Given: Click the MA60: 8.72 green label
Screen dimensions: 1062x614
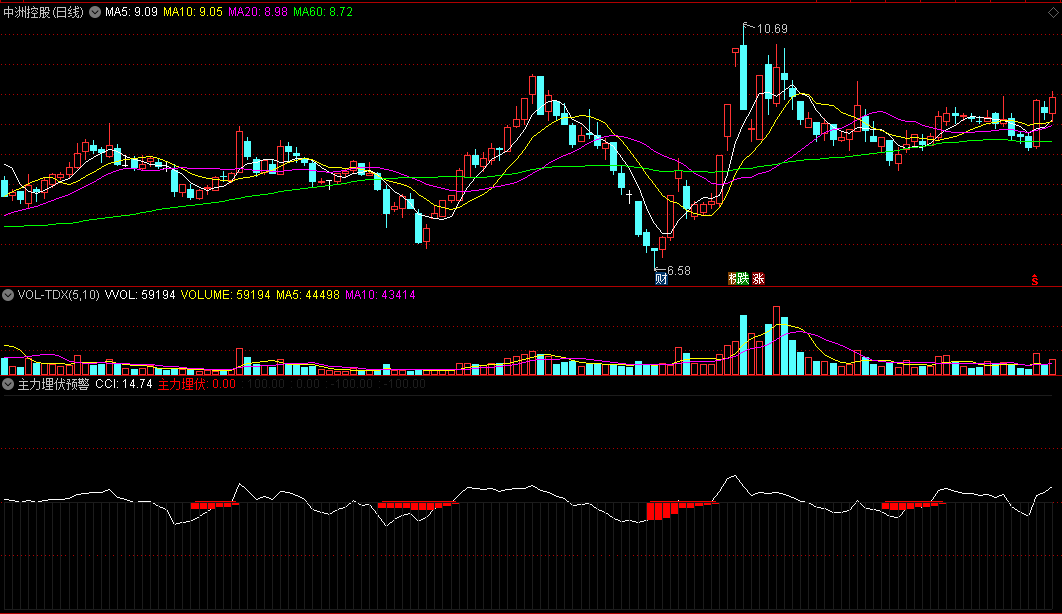Looking at the screenshot, I should 323,12.
